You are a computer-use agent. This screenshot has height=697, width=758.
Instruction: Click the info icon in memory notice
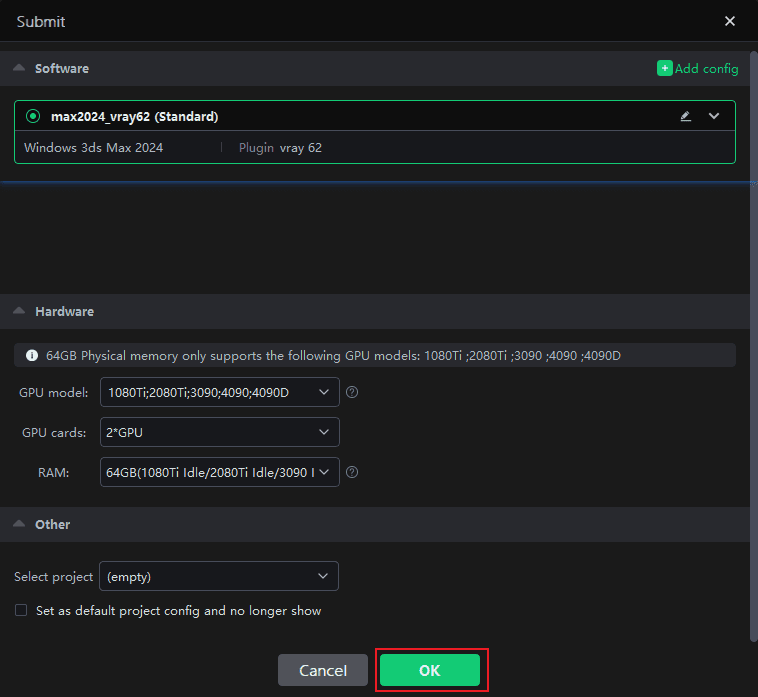coord(32,355)
